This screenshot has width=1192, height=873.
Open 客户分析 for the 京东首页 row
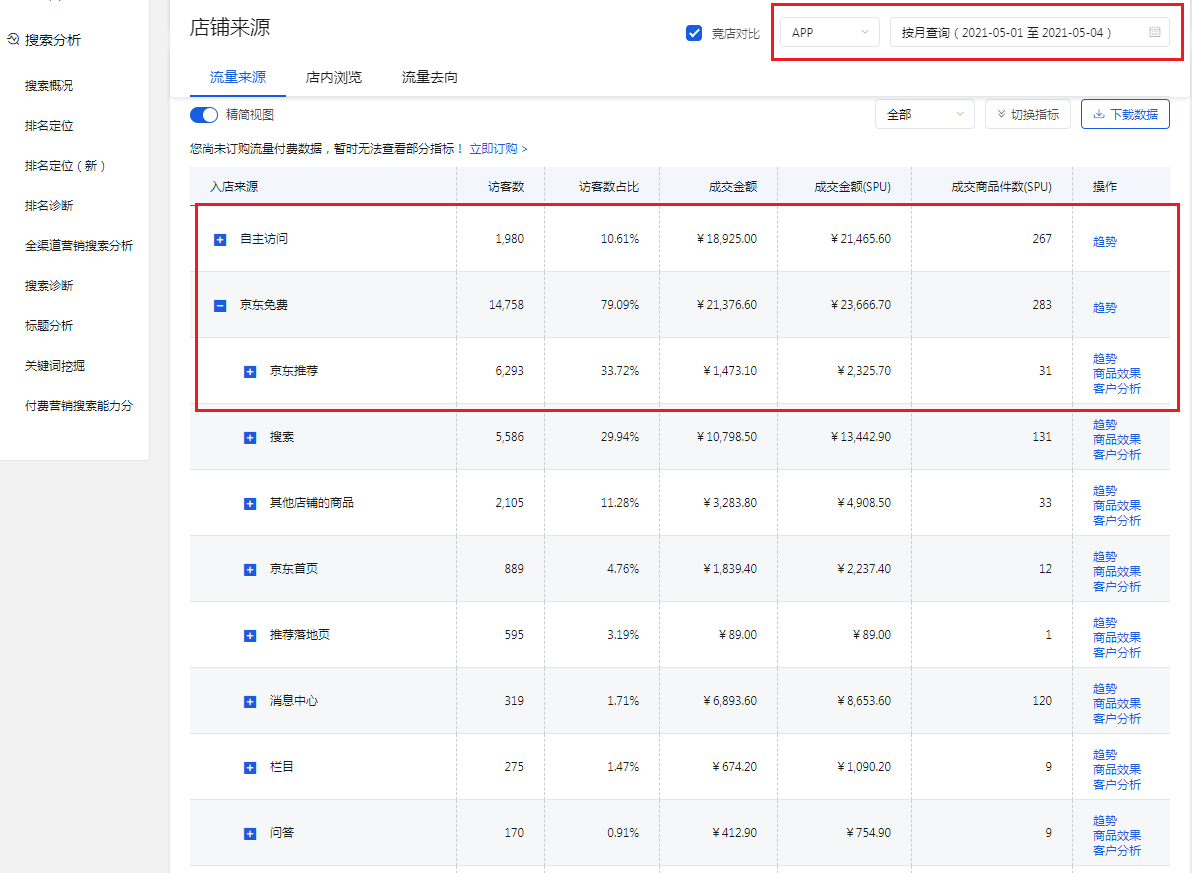point(1117,587)
